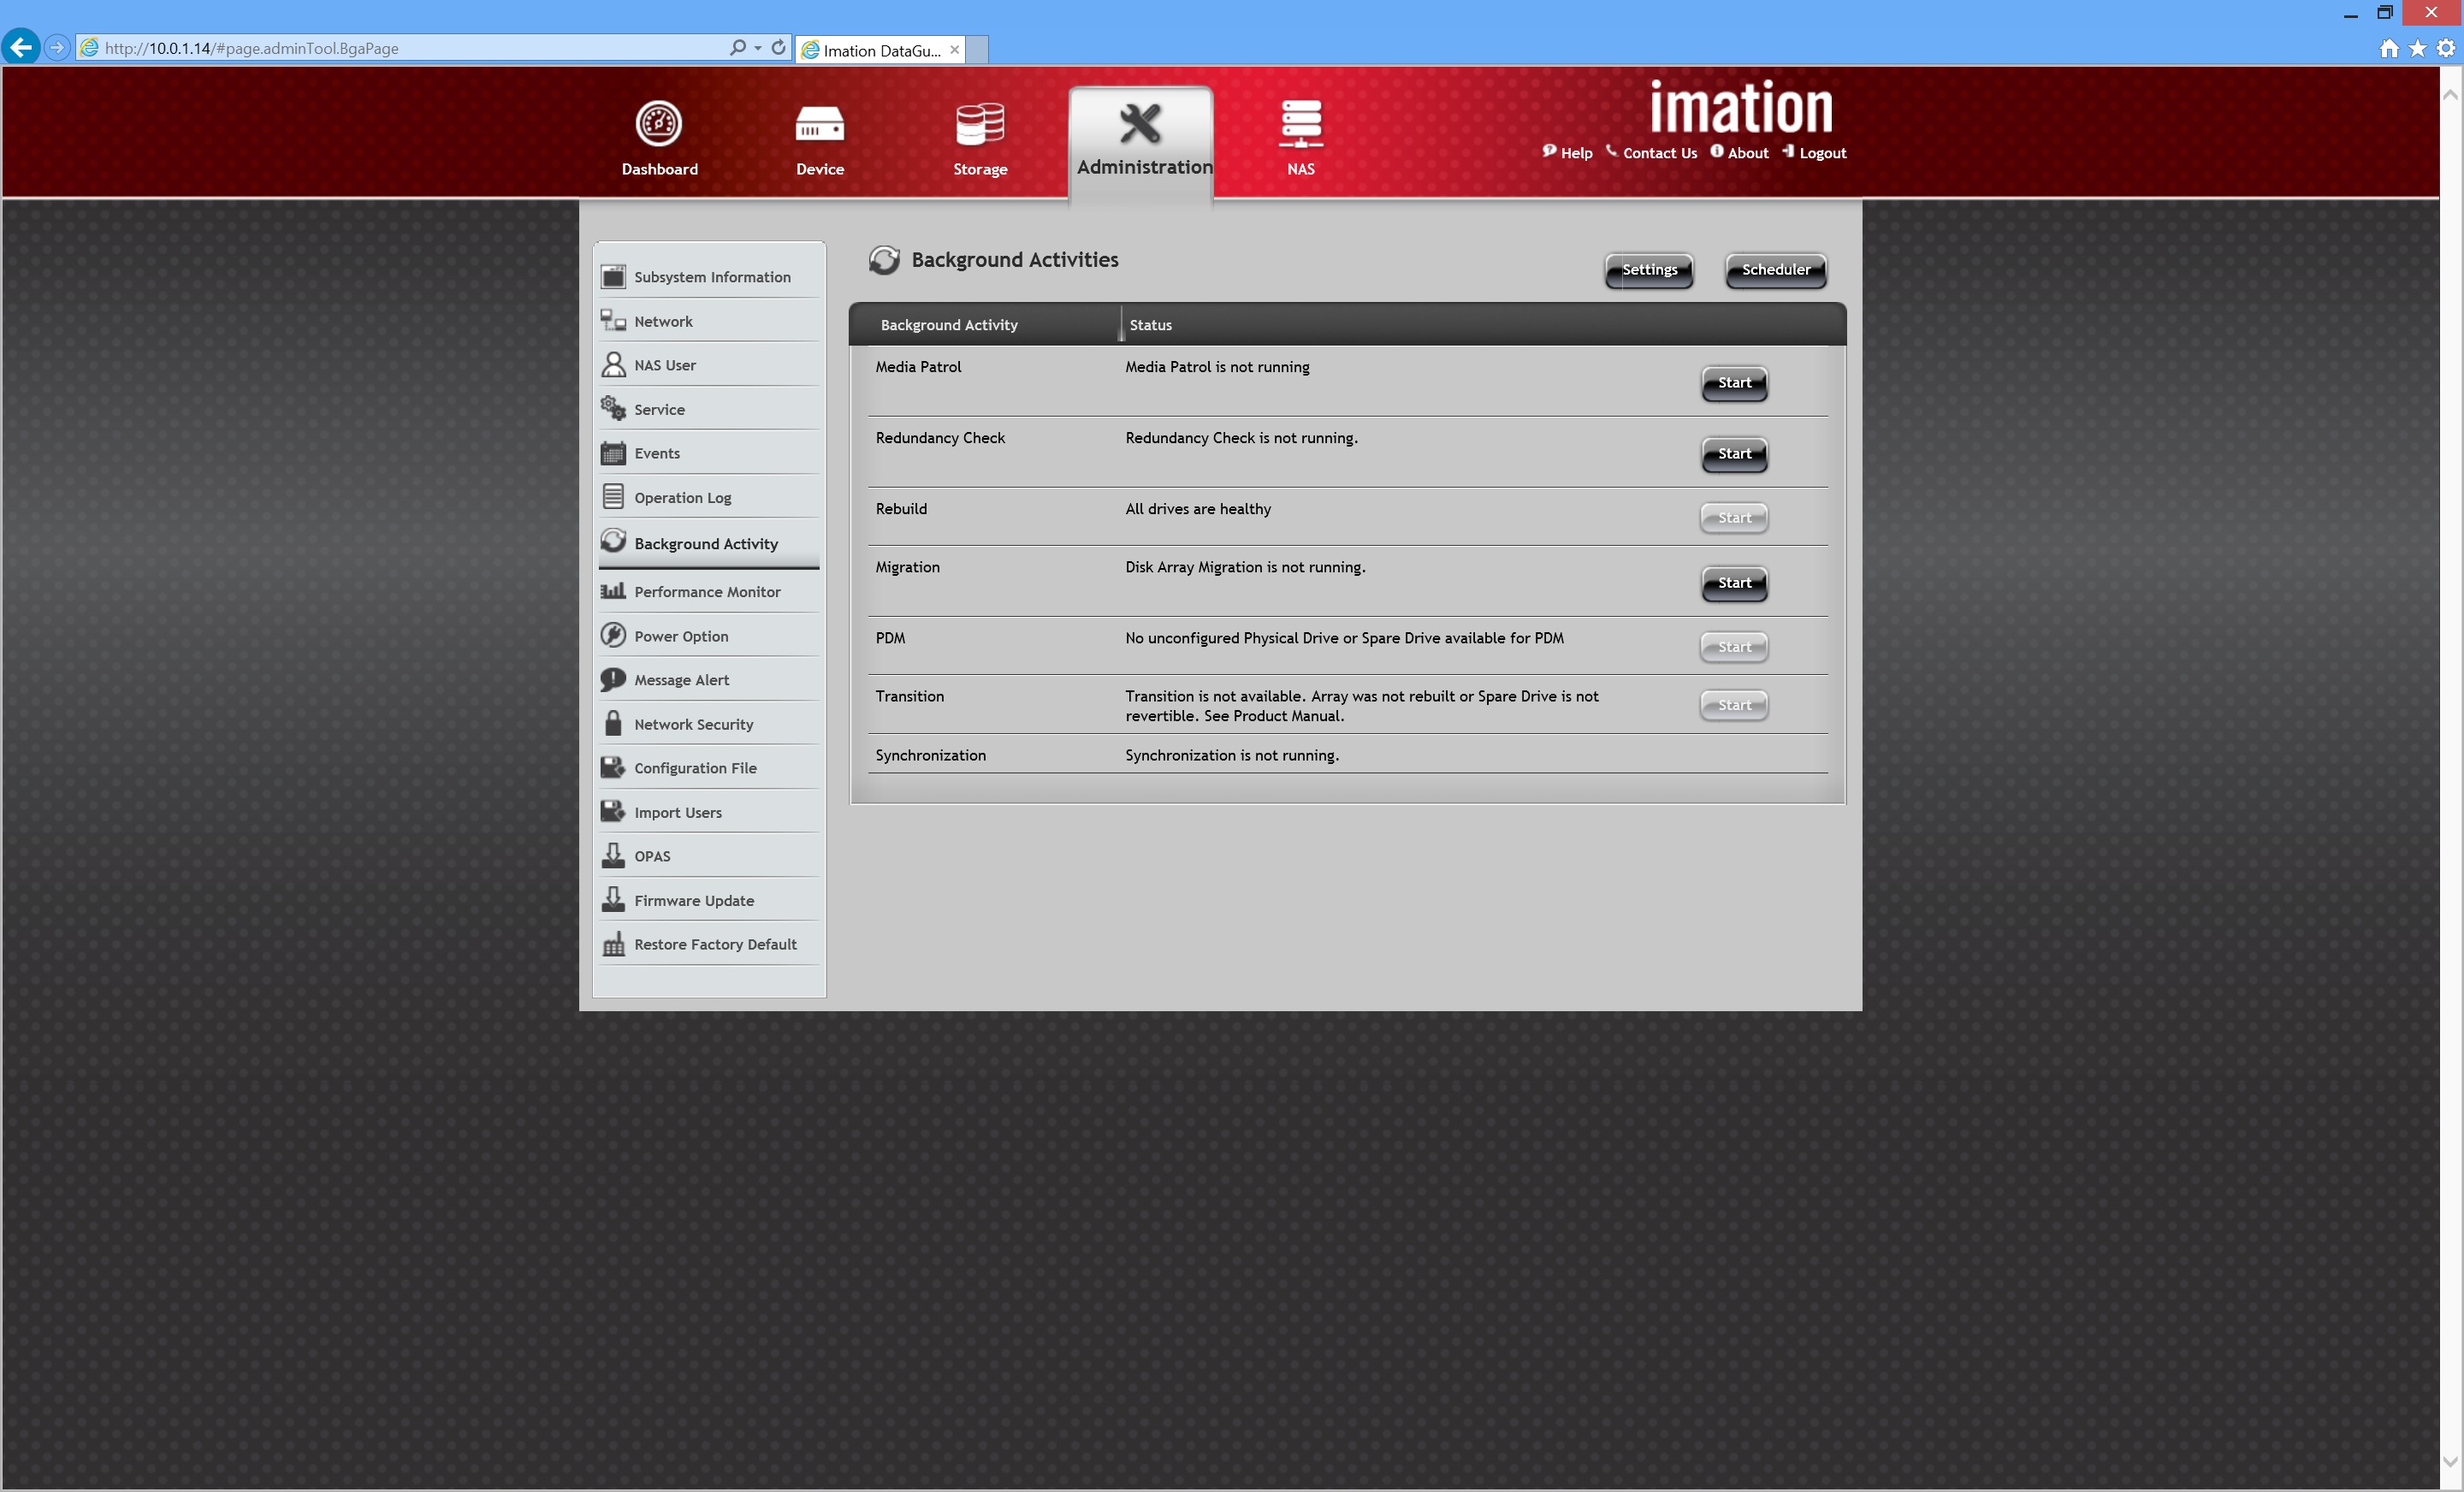Viewport: 2464px width, 1492px height.
Task: Open the Storage database icon
Action: click(x=979, y=124)
